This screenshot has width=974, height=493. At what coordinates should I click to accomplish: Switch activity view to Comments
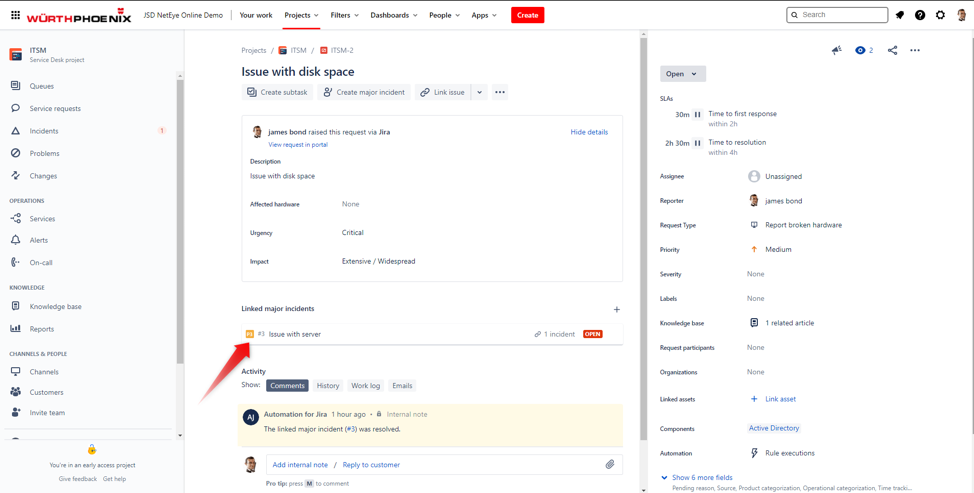tap(287, 386)
